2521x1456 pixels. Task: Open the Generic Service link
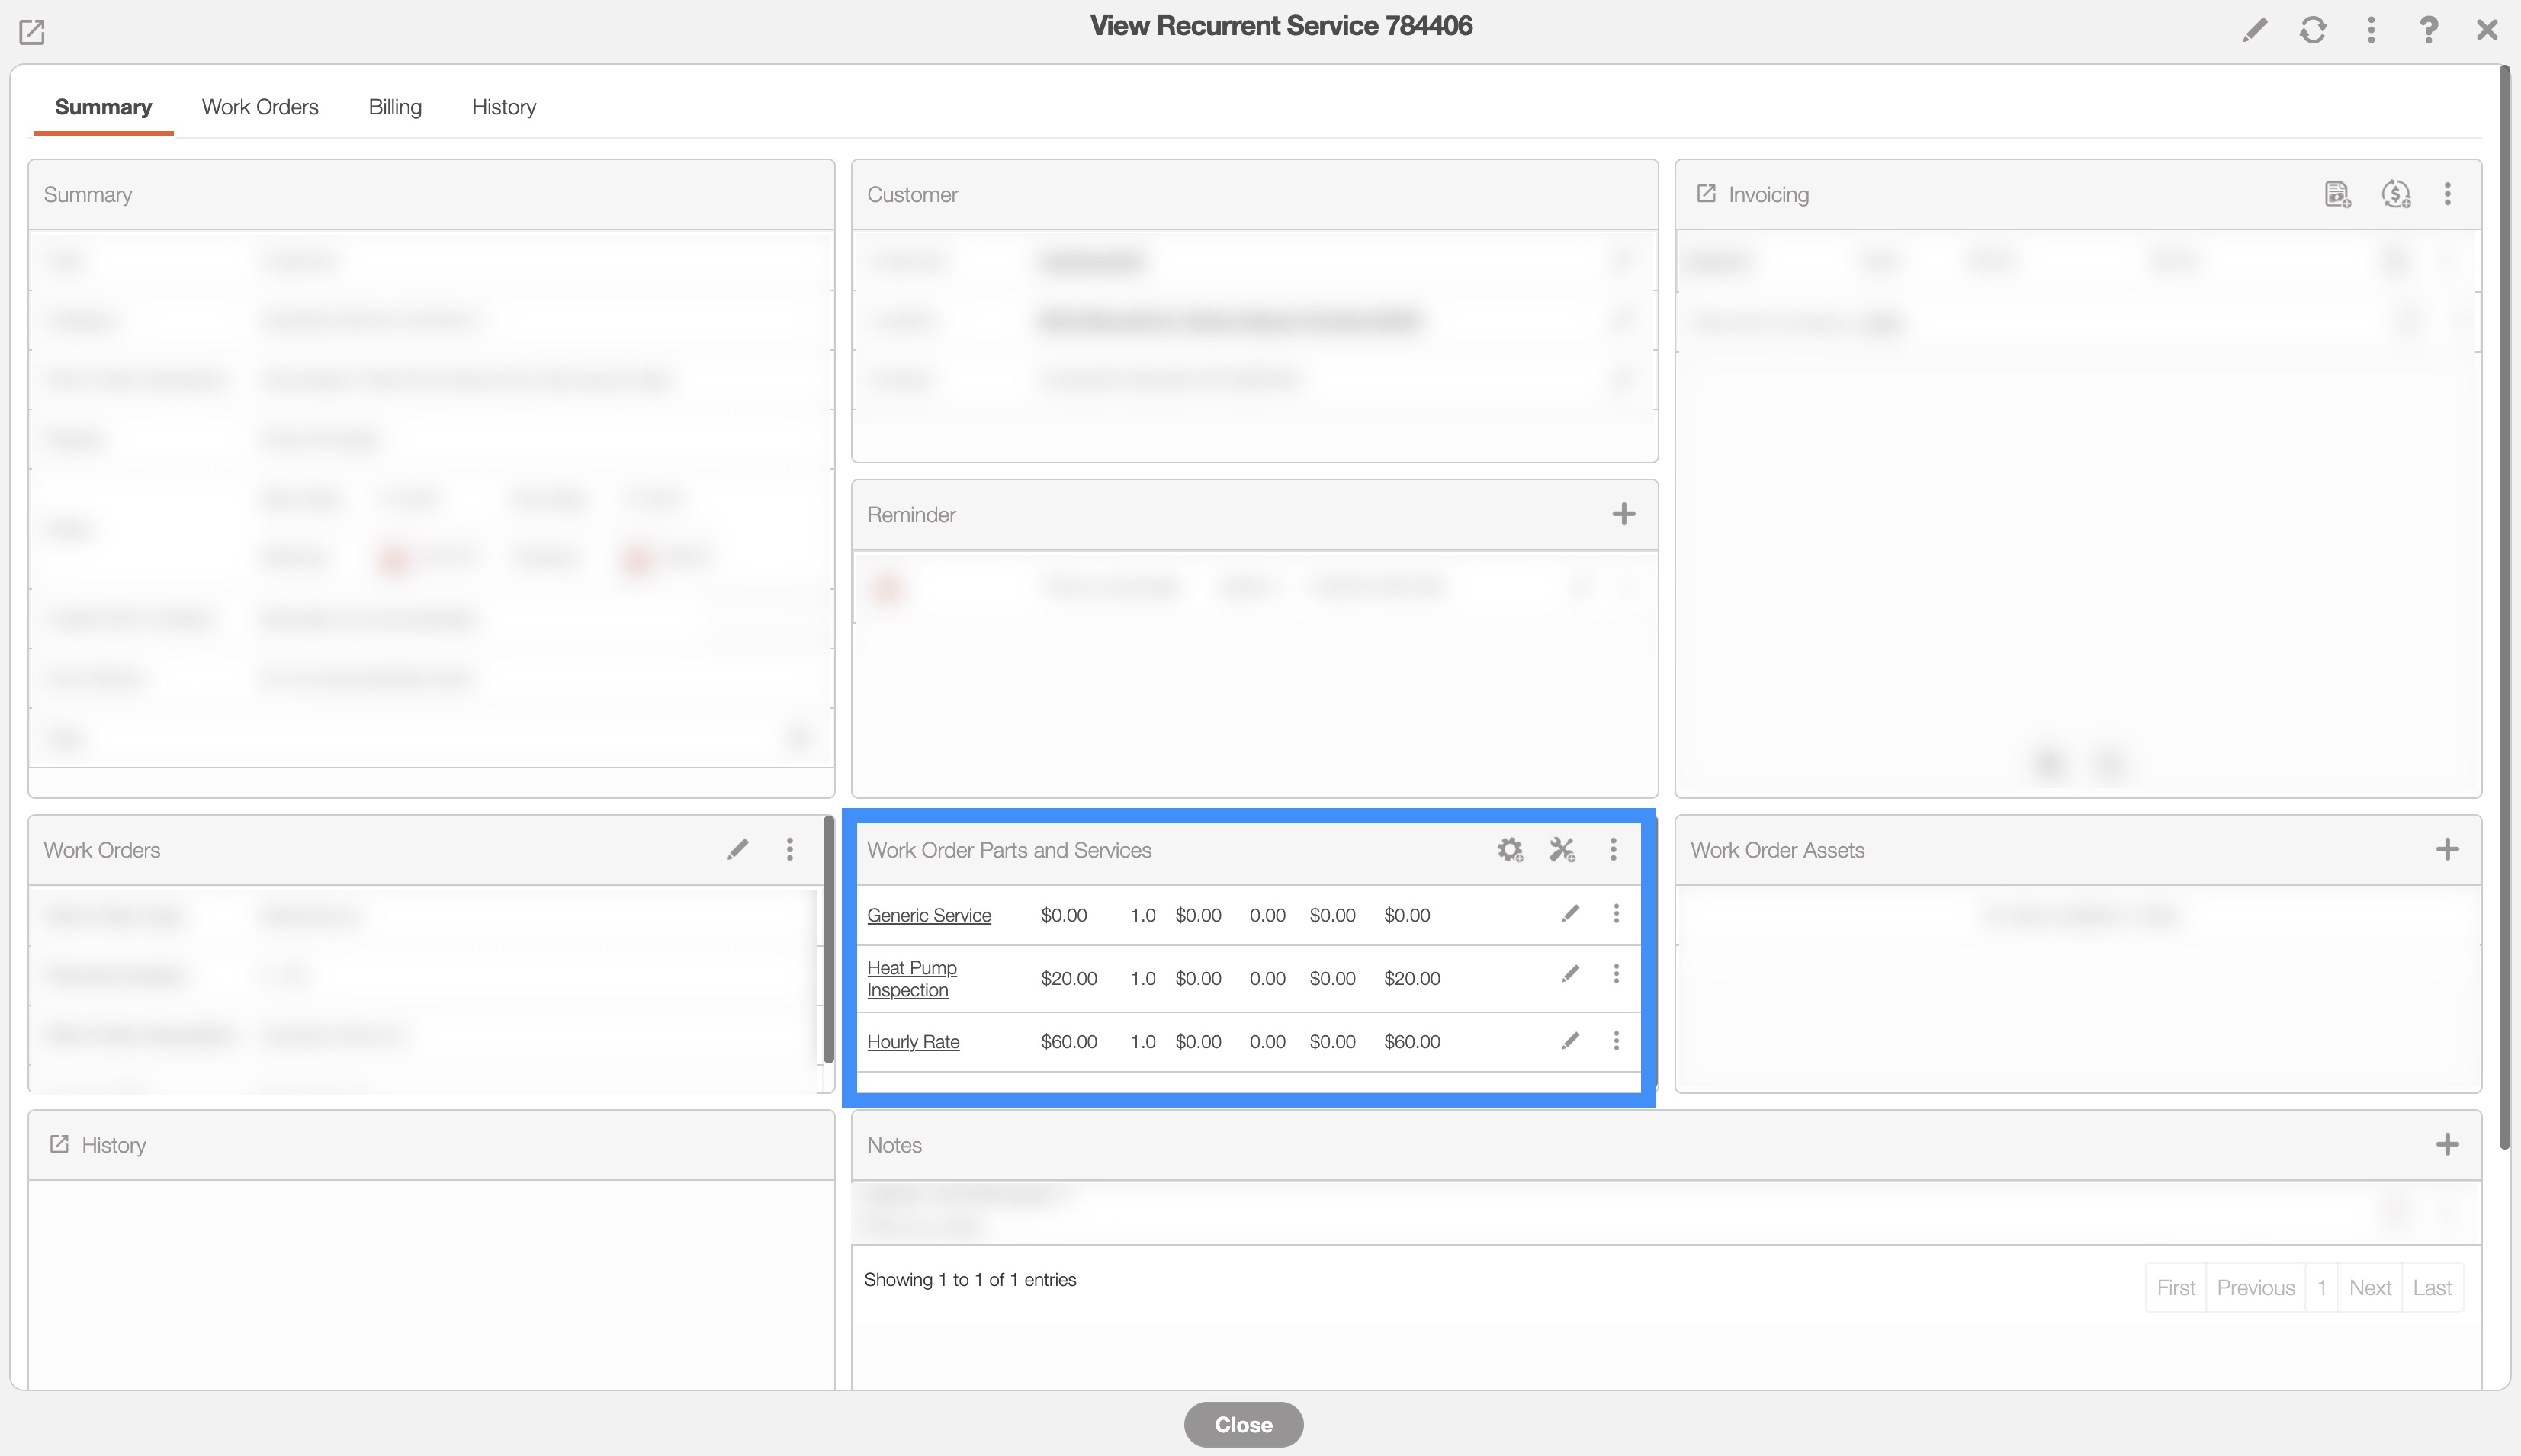point(928,915)
